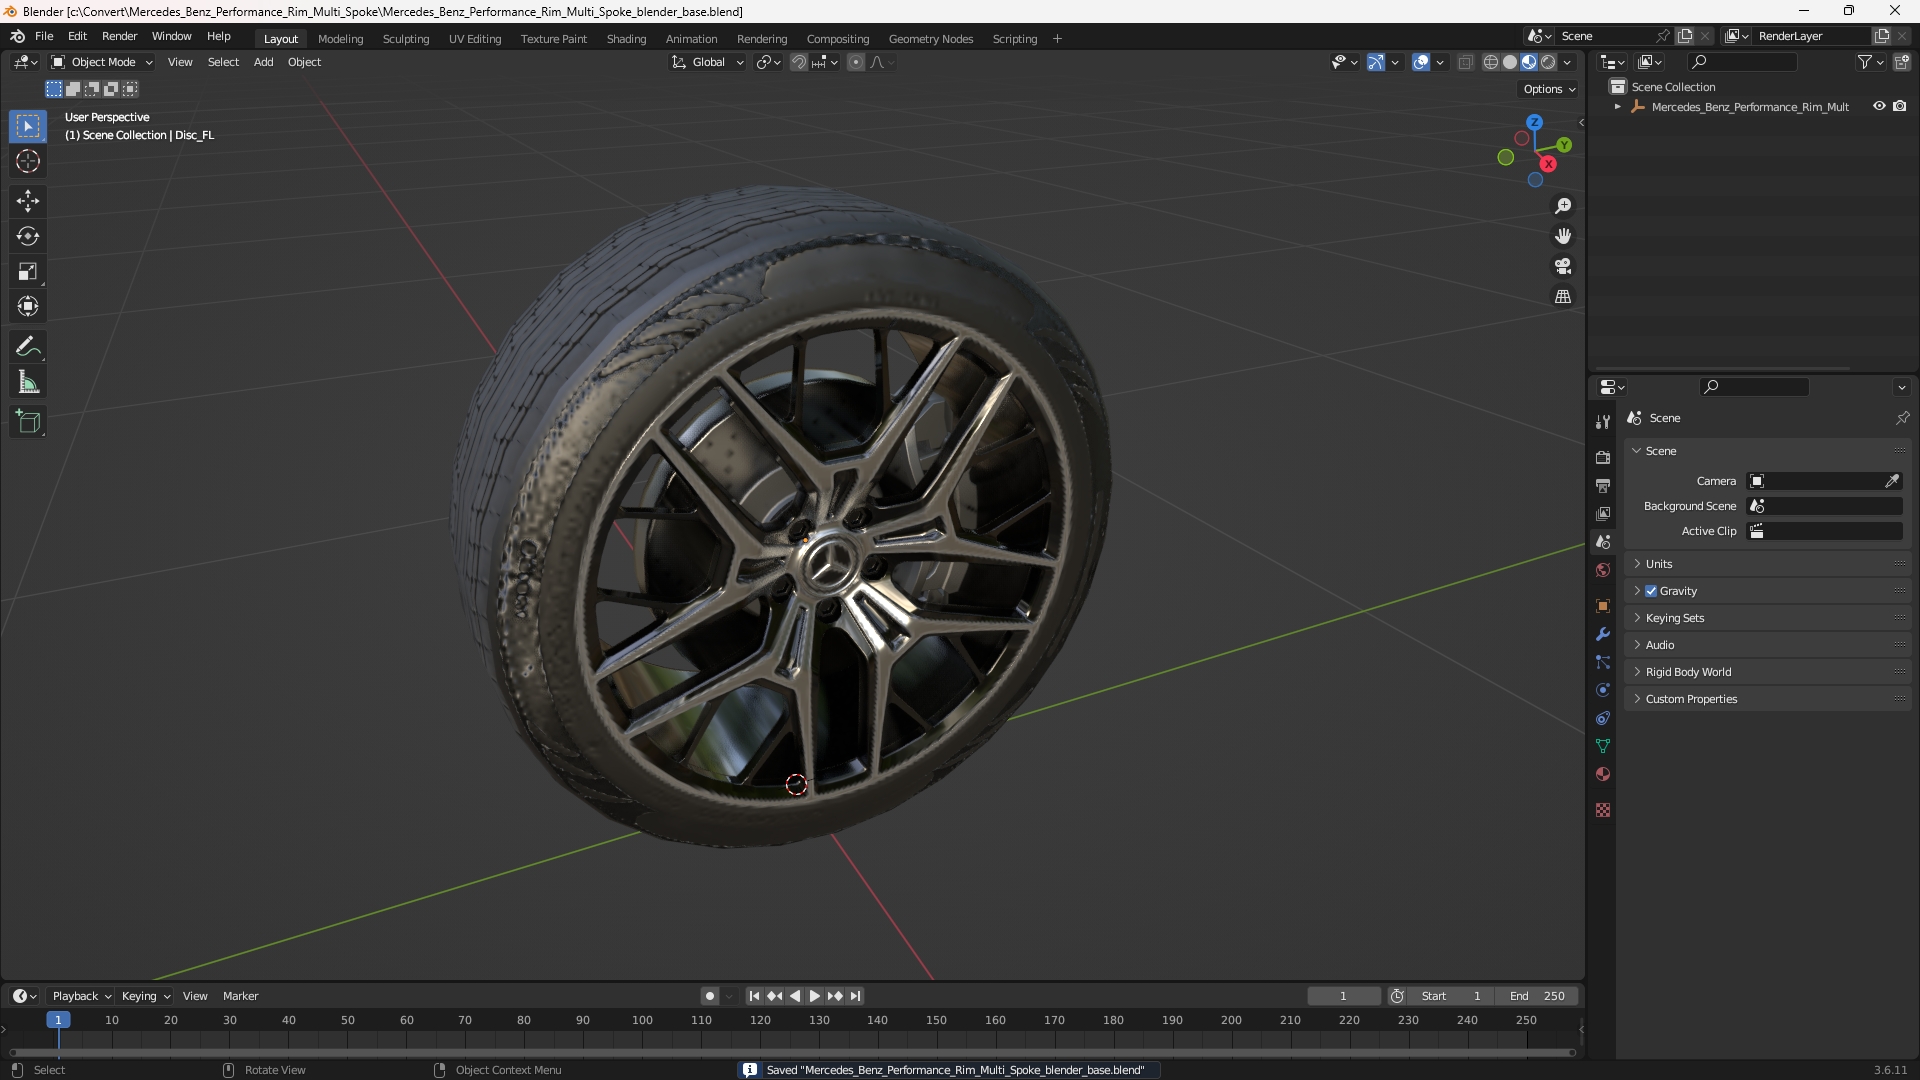Select the Cursor tool in toolbar
Viewport: 1920px width, 1080px height.
(28, 161)
